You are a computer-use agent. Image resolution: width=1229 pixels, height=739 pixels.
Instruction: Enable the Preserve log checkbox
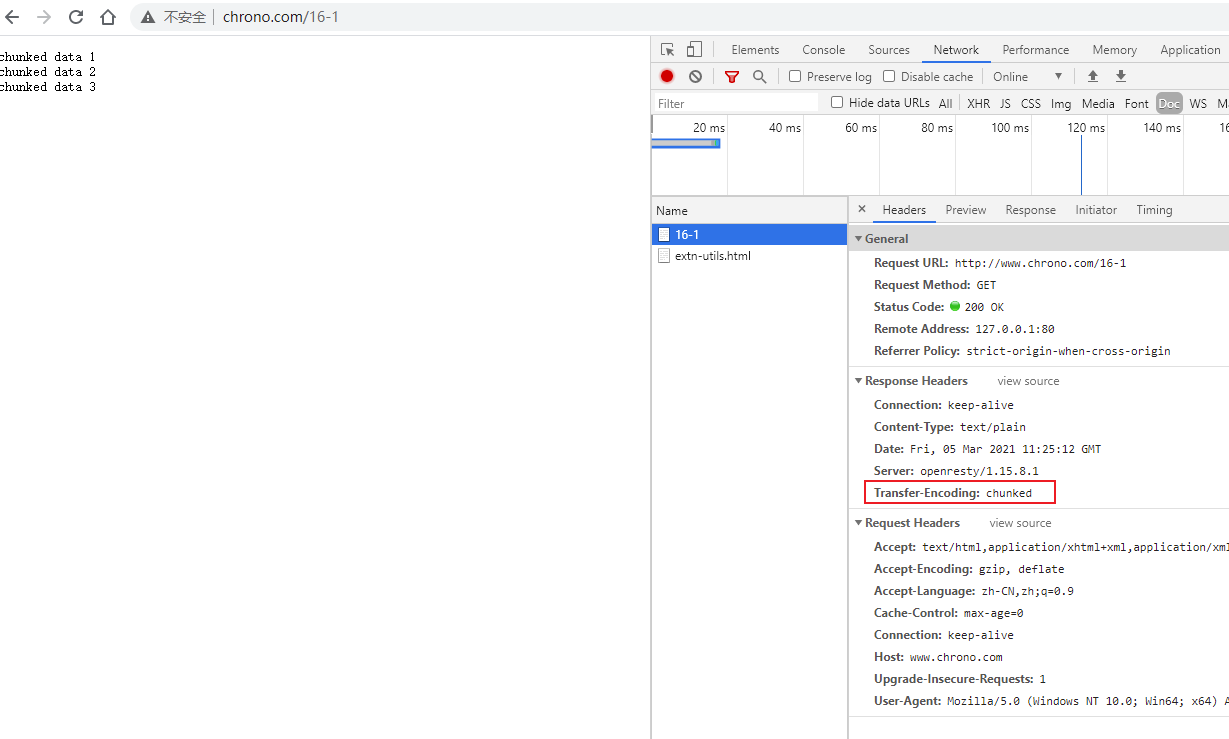click(795, 76)
